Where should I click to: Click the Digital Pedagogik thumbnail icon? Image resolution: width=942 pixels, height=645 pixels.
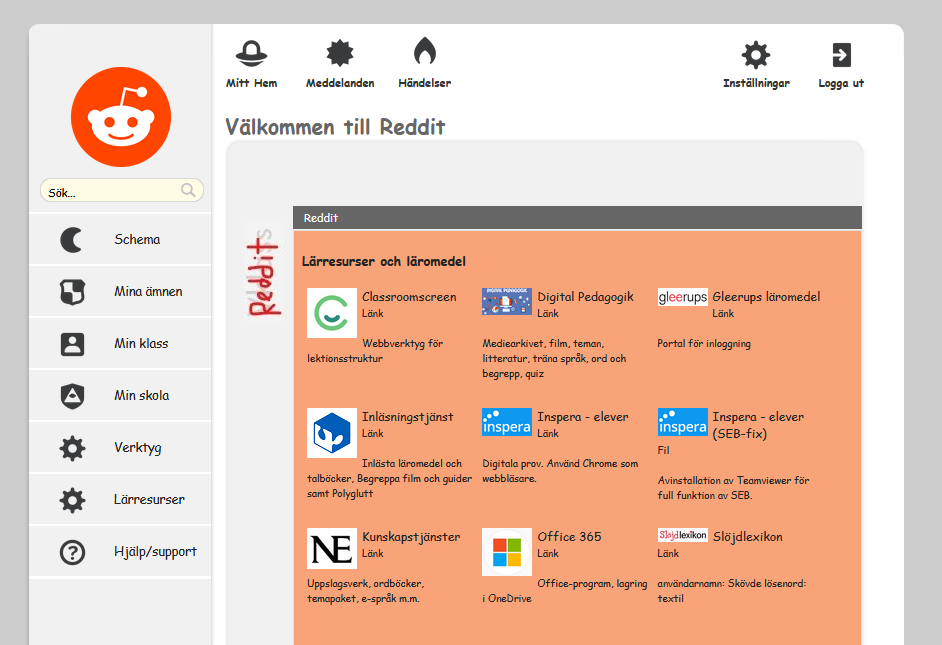[506, 301]
